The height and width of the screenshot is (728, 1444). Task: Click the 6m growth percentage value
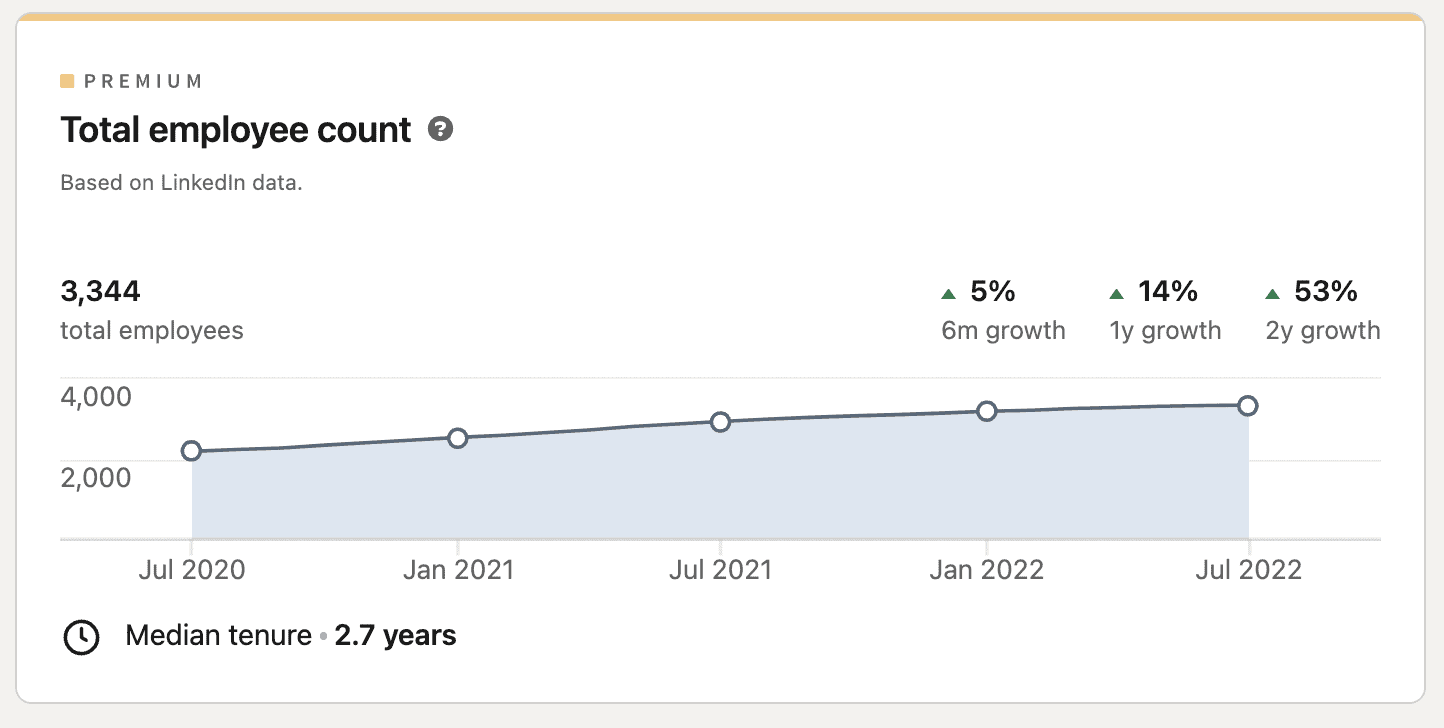point(990,292)
